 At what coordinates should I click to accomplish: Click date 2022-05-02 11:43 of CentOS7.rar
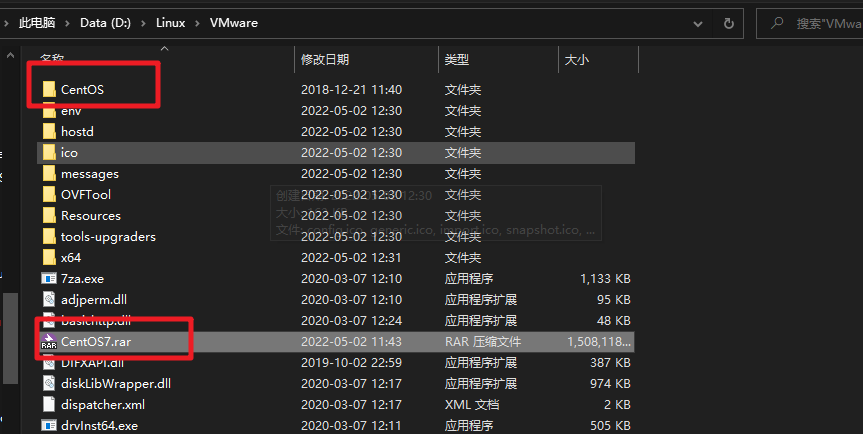click(x=351, y=342)
